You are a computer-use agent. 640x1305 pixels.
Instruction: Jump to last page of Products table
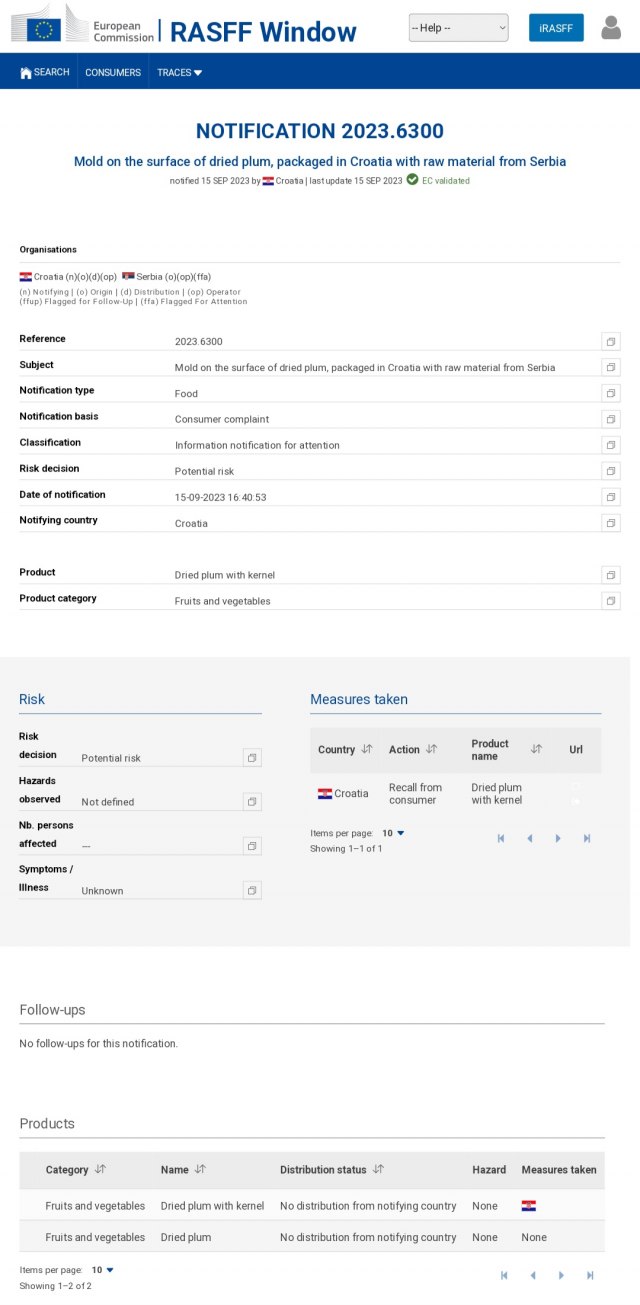590,1275
